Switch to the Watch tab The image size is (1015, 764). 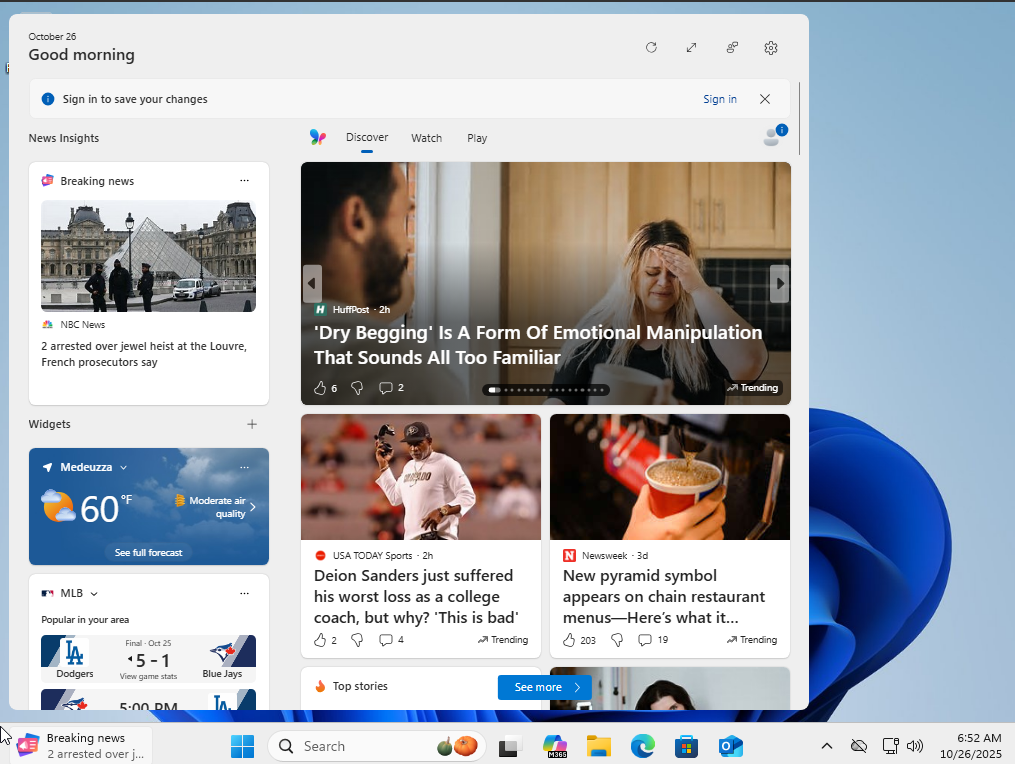click(426, 138)
